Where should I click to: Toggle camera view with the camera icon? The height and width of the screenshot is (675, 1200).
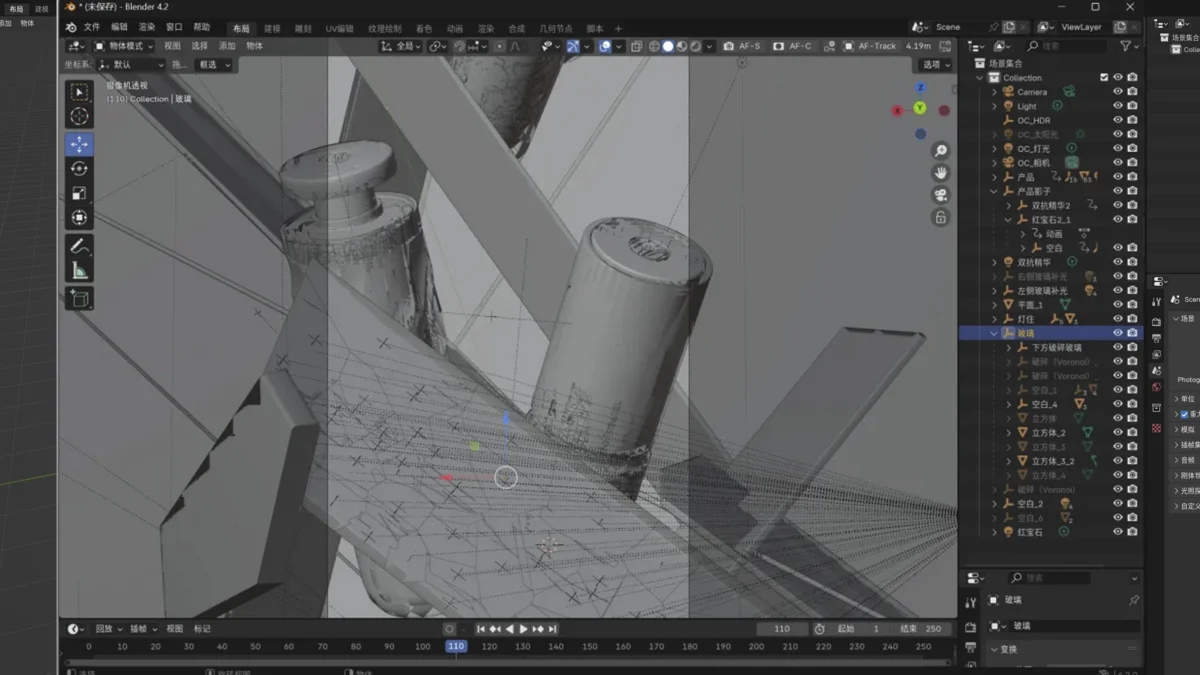pos(940,195)
